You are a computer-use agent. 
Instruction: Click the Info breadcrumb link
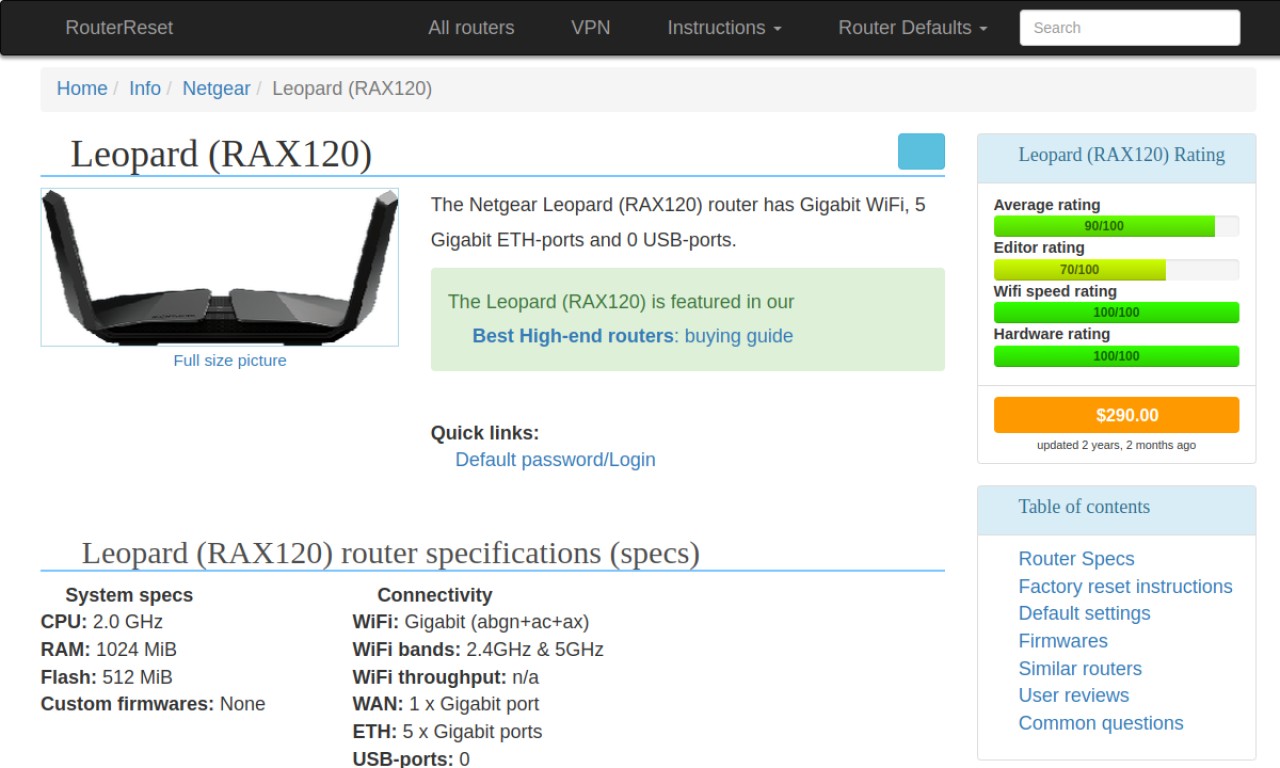tap(145, 88)
